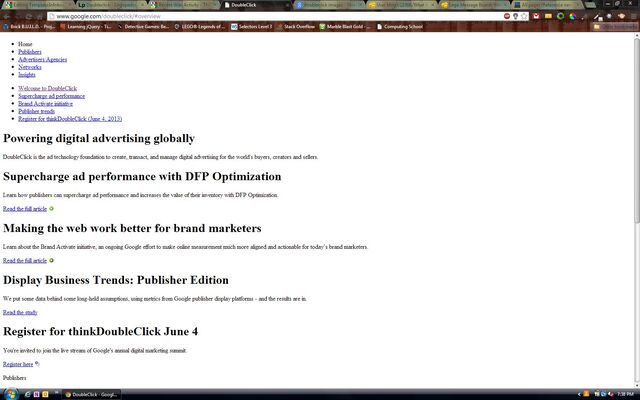Image resolution: width=640 pixels, height=400 pixels.
Task: Switch to the DoubleClick browser tab
Action: click(255, 5)
